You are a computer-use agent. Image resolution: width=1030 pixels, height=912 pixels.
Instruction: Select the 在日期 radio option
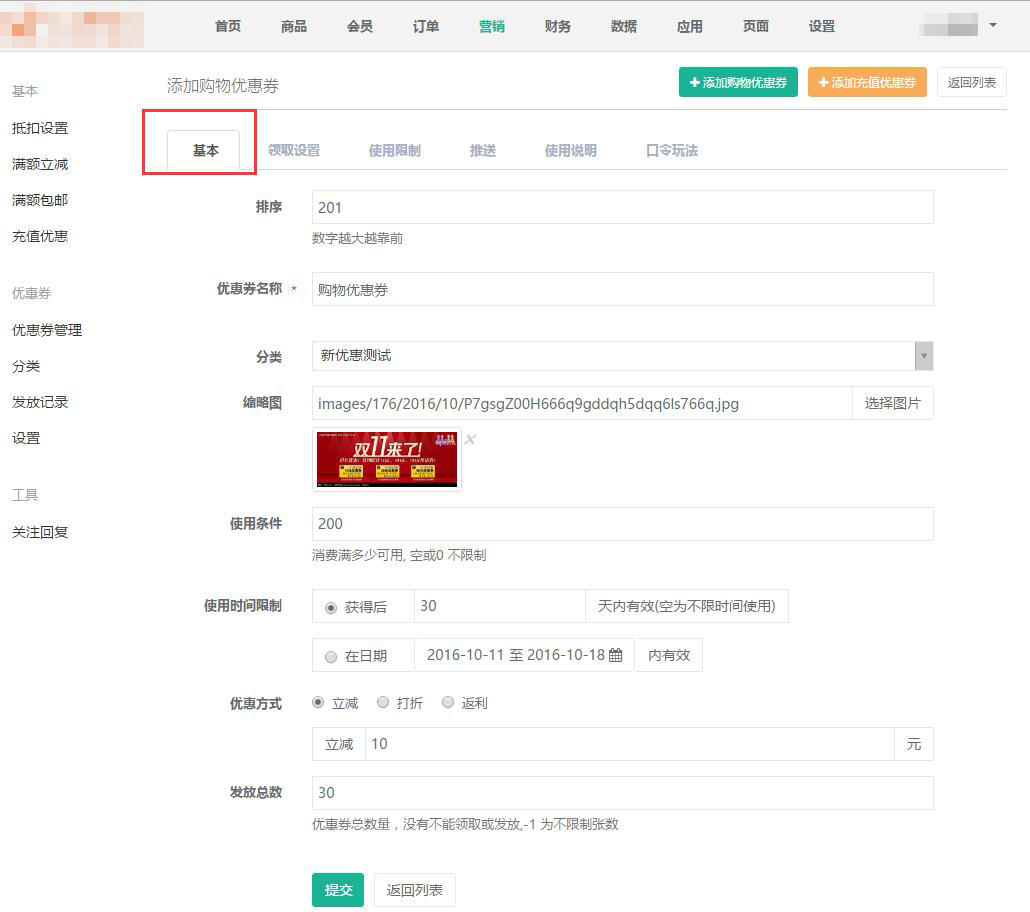click(x=331, y=657)
